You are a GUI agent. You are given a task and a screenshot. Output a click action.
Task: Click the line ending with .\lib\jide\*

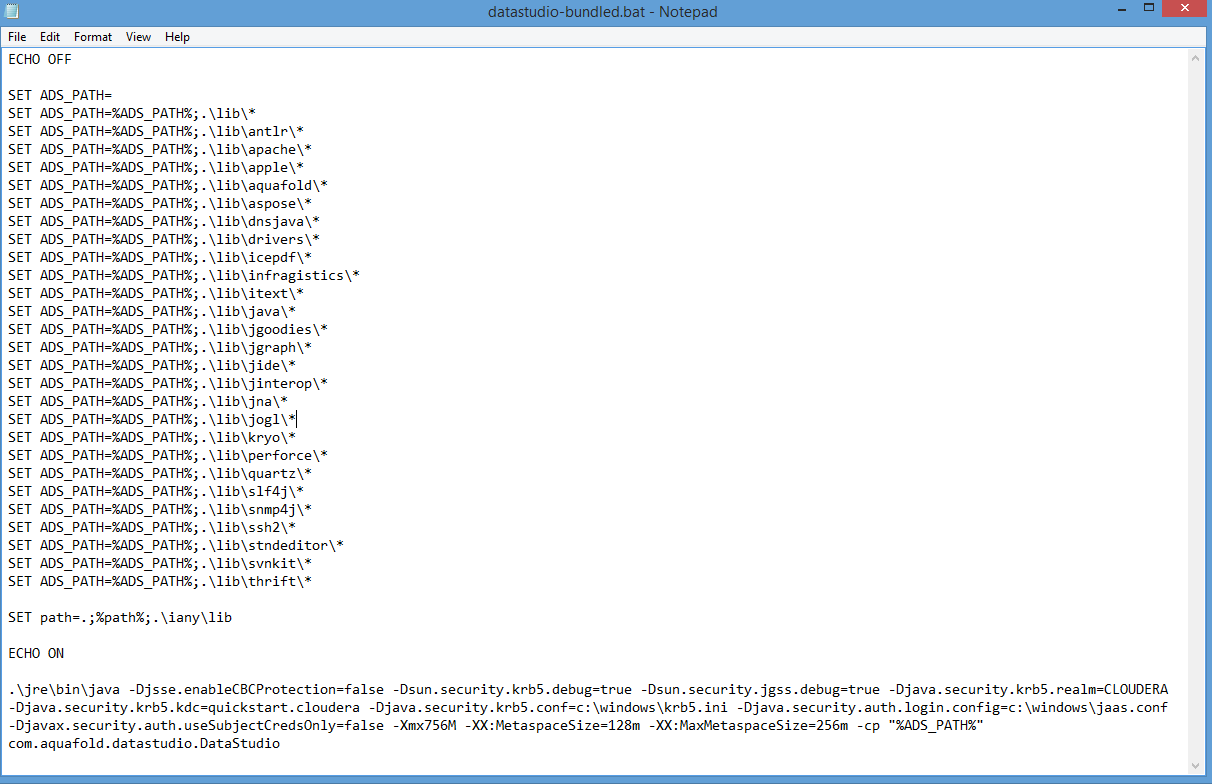point(152,365)
